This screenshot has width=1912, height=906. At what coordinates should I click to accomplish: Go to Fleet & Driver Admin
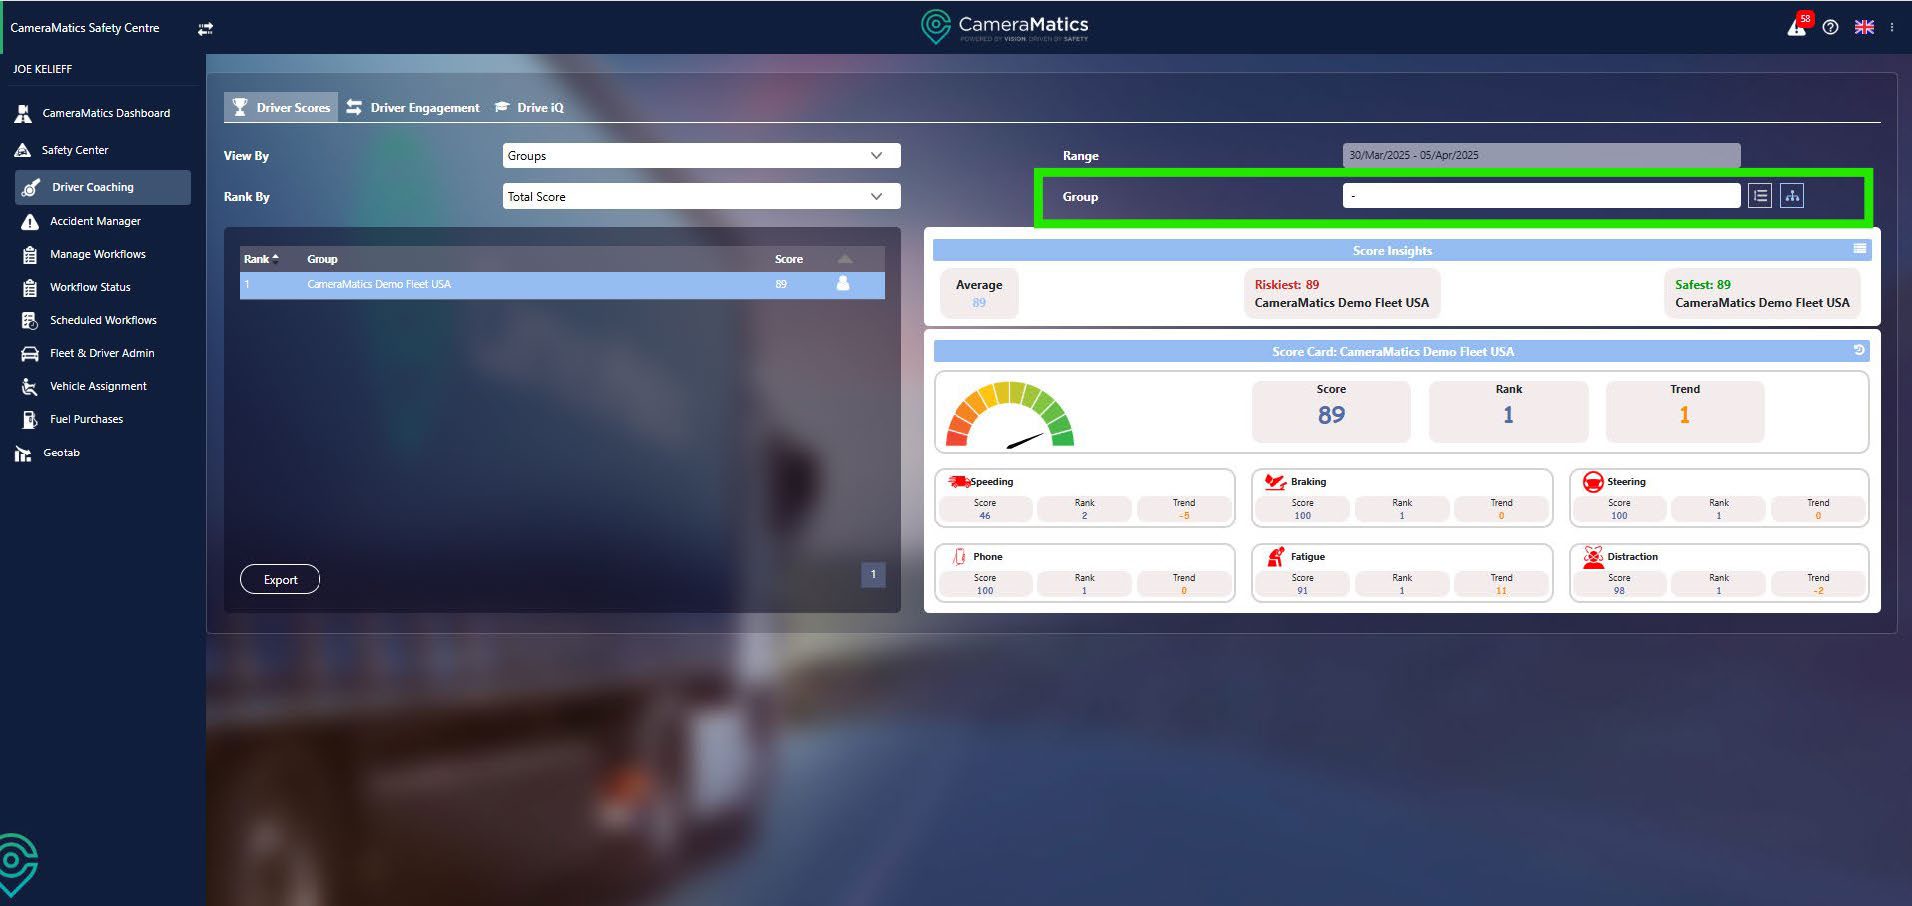[x=102, y=353]
